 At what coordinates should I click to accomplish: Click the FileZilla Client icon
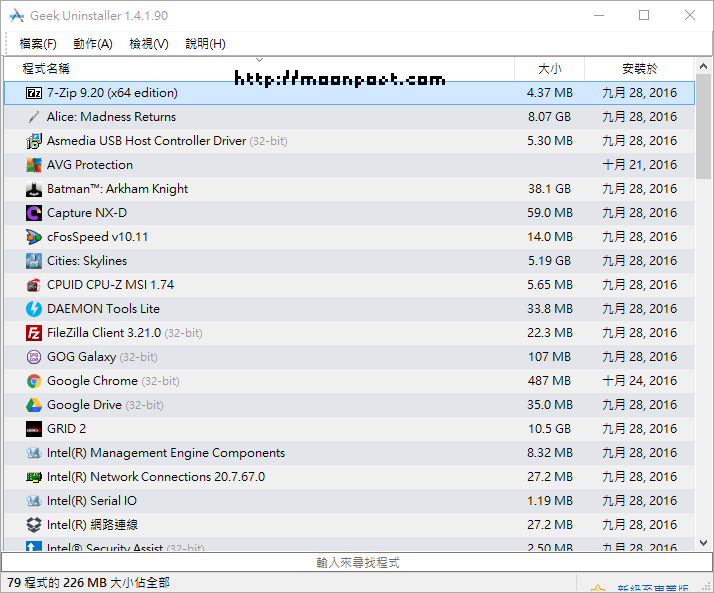(34, 333)
